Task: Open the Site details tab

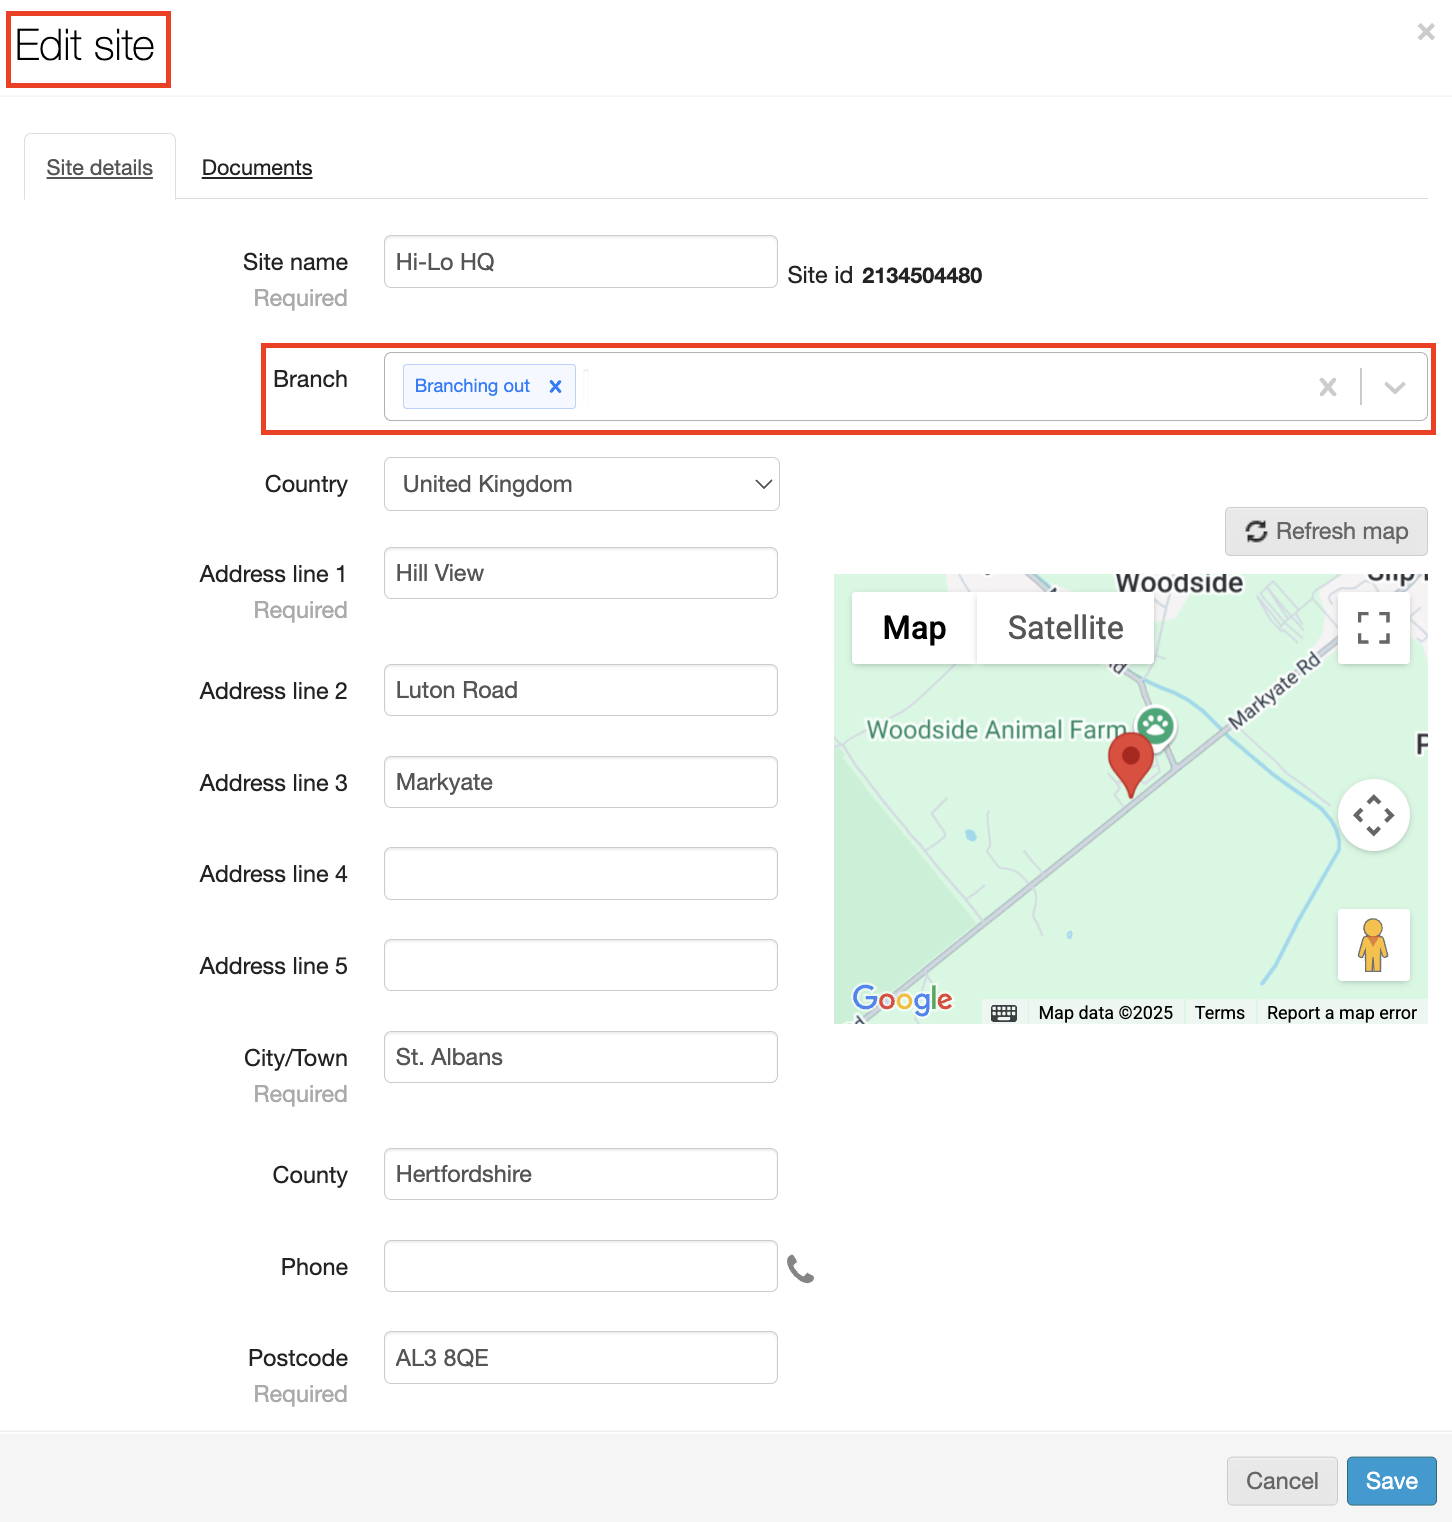Action: [x=100, y=168]
